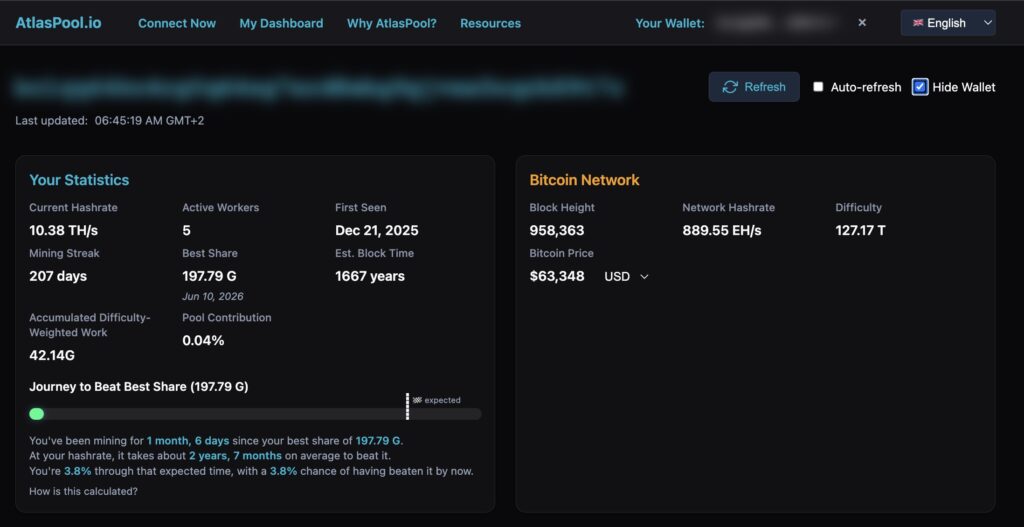Image resolution: width=1024 pixels, height=527 pixels.
Task: Open the Connect Now page
Action: [x=177, y=23]
